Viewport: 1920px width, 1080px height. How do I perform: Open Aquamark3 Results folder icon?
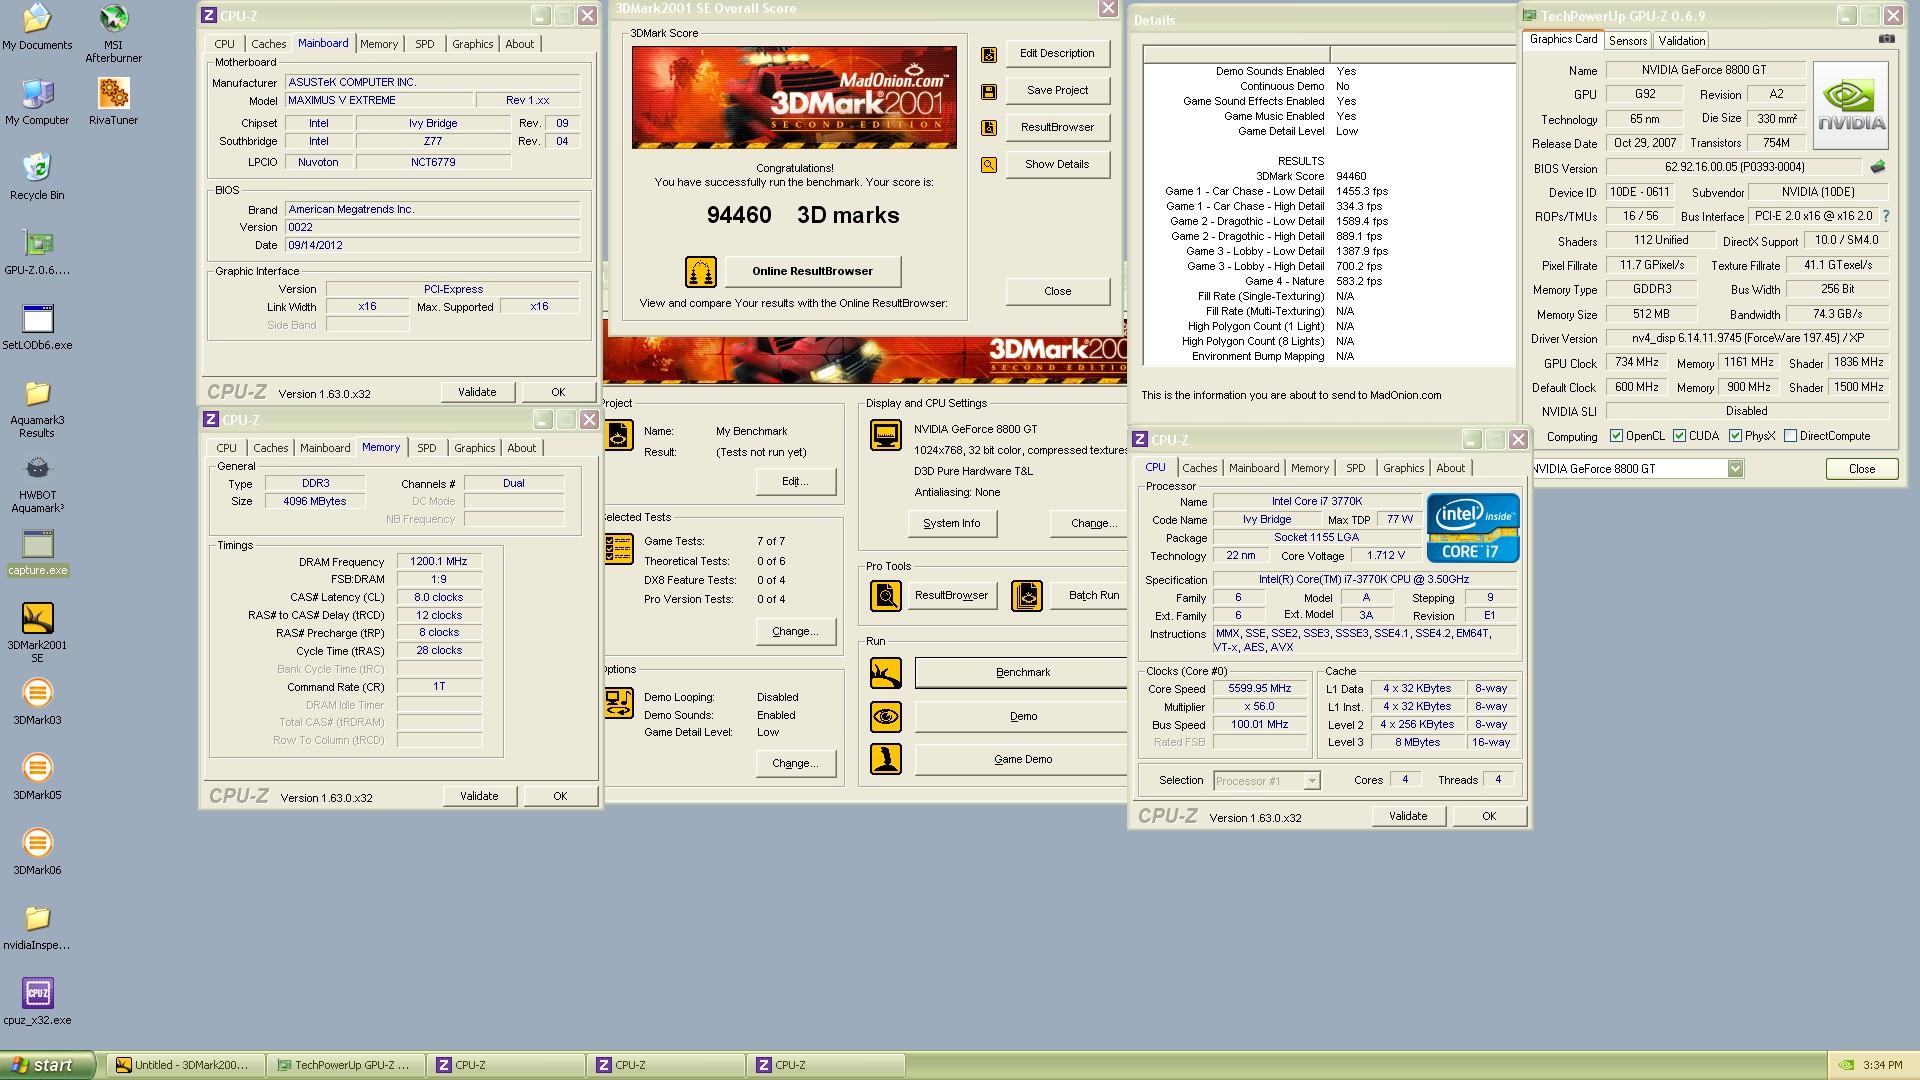coord(37,408)
